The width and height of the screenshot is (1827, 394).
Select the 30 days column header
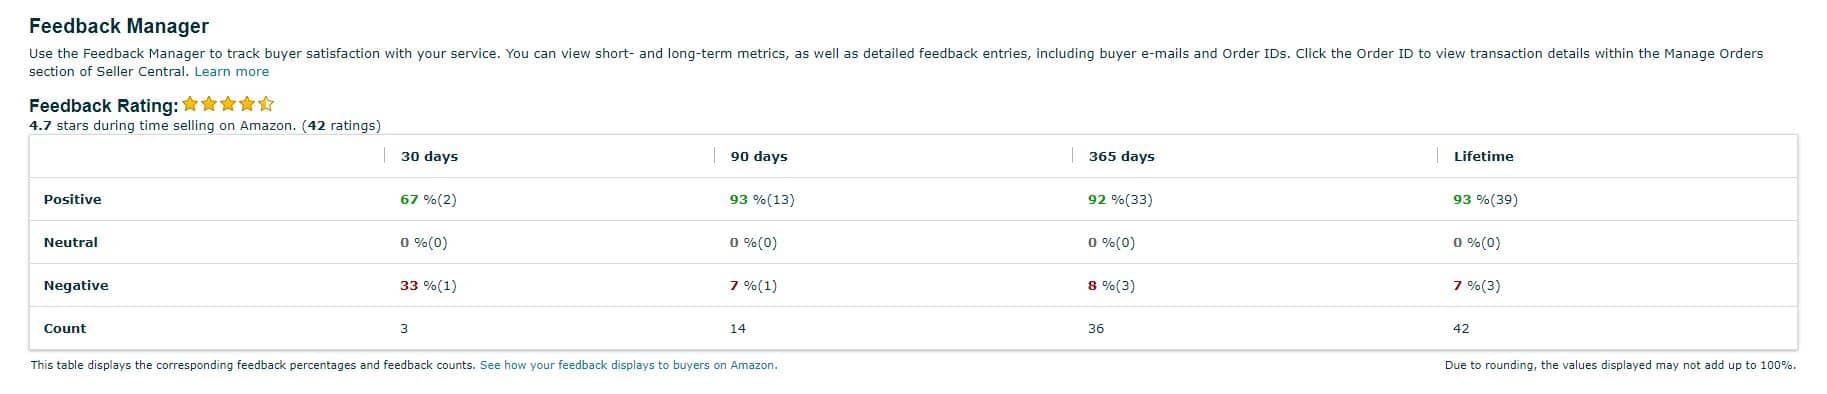[429, 157]
